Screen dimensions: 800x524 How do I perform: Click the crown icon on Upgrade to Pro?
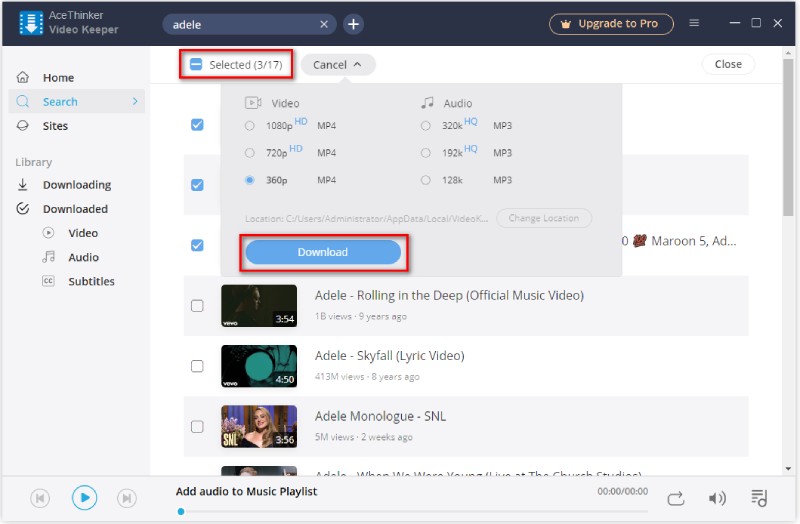(565, 24)
